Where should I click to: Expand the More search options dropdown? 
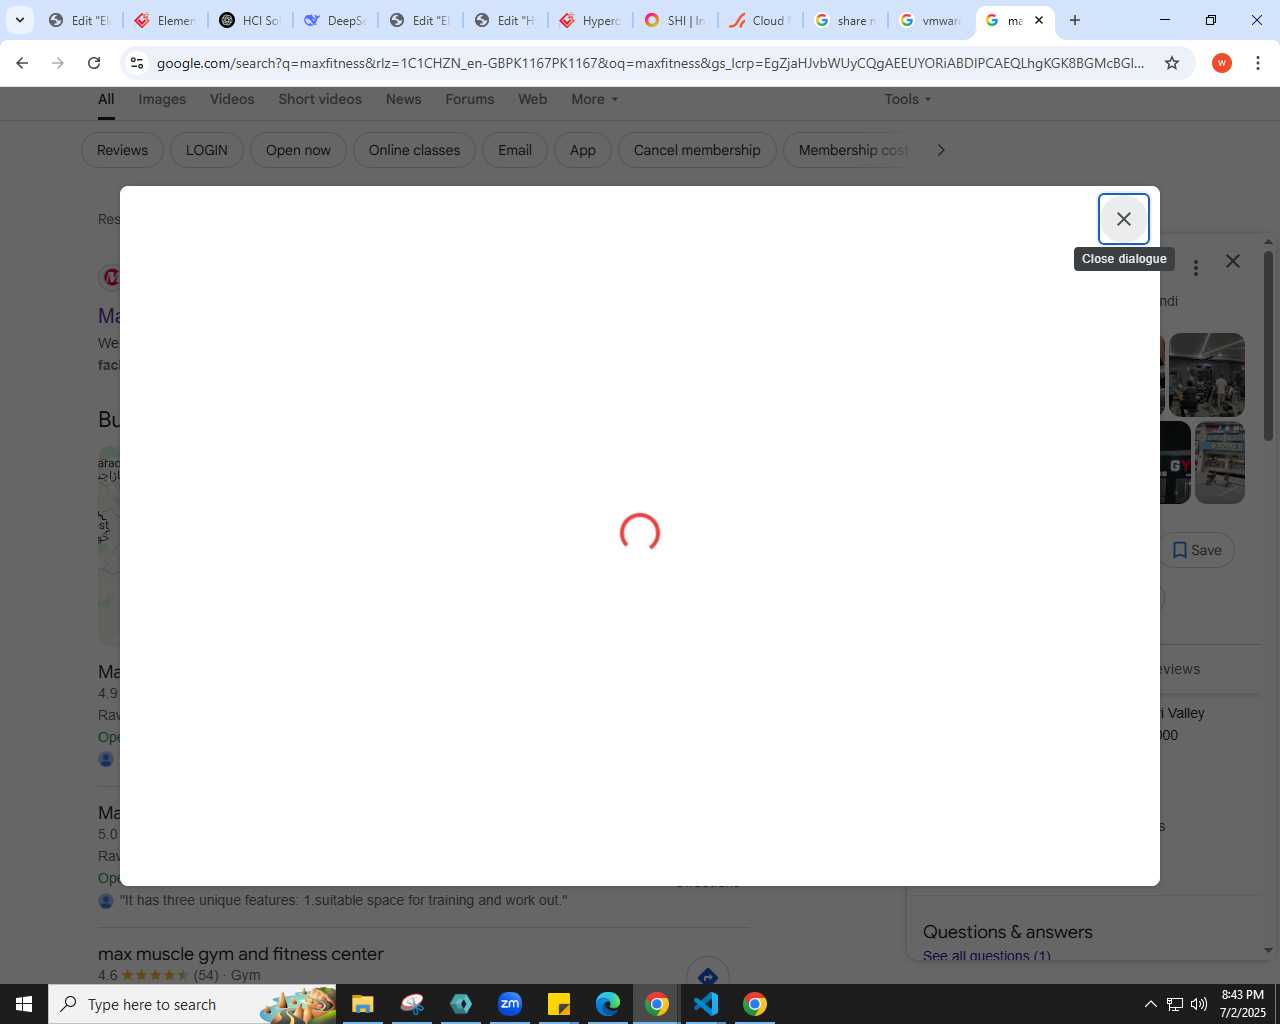point(595,99)
